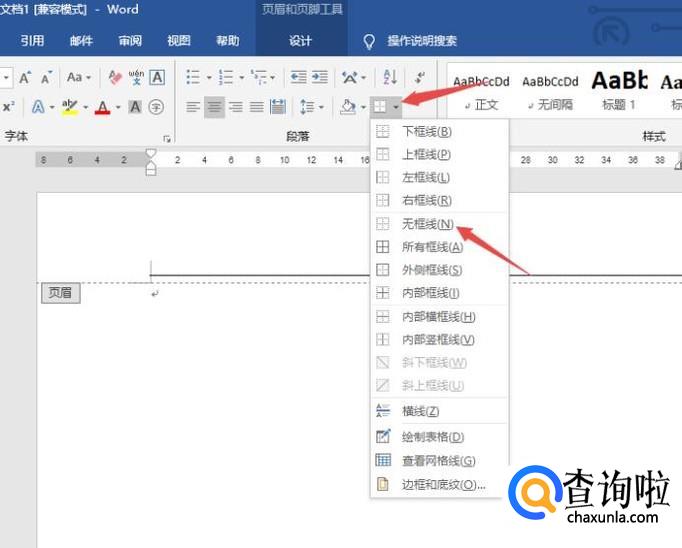The height and width of the screenshot is (548, 682).
Task: Apply the 无间隔 style
Action: (550, 92)
